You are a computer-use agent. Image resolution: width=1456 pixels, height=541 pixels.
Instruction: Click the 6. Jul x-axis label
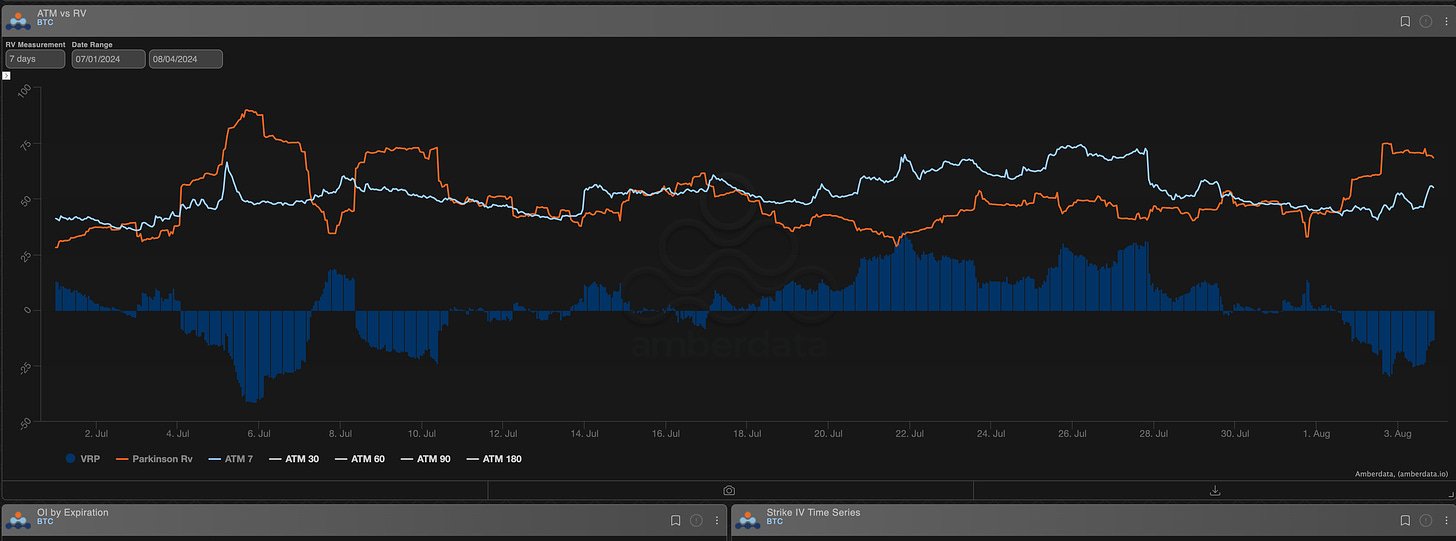click(x=259, y=434)
